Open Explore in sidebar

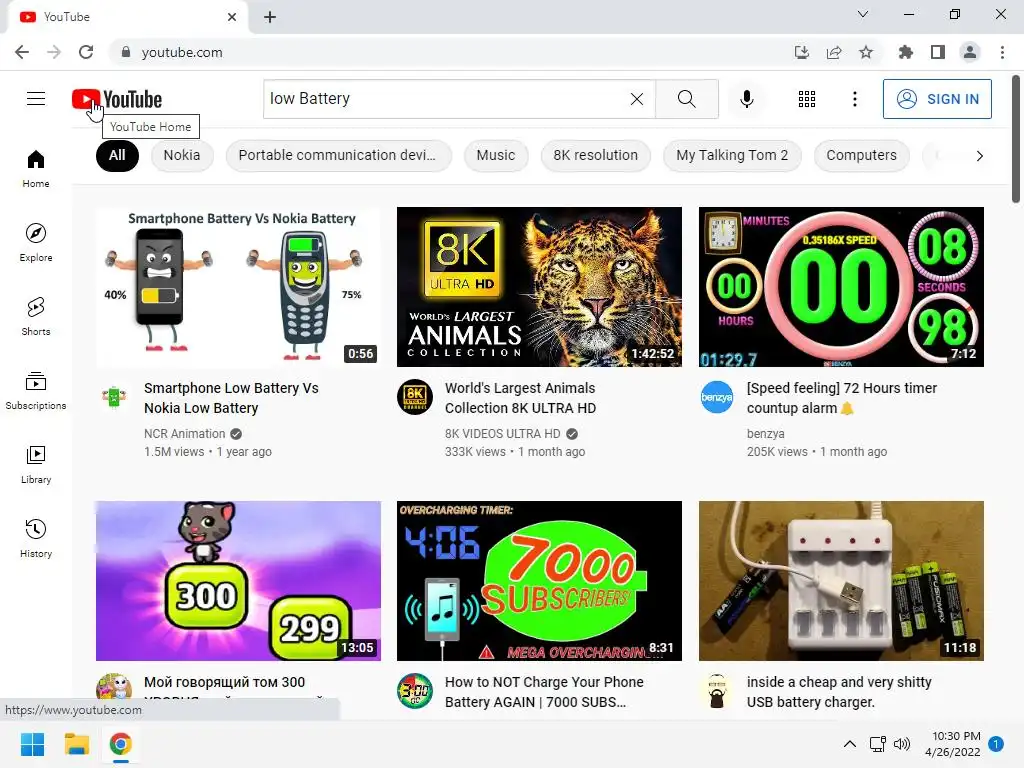pos(36,242)
